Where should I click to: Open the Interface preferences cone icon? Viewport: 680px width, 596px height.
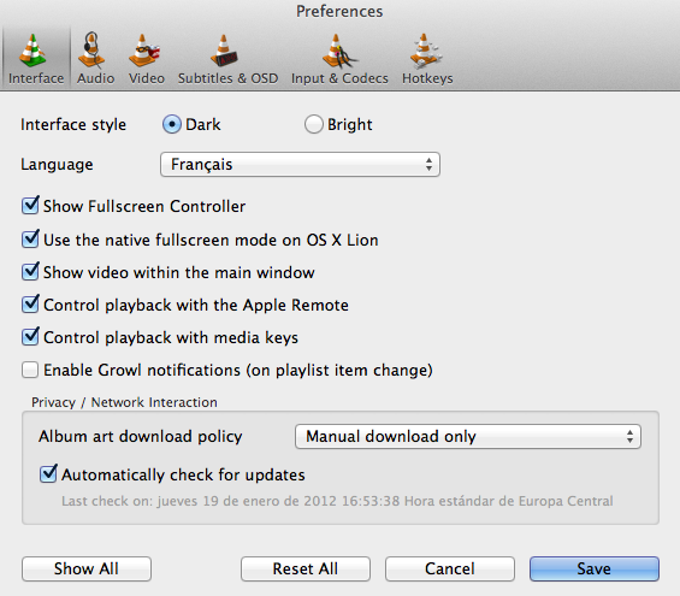[33, 51]
